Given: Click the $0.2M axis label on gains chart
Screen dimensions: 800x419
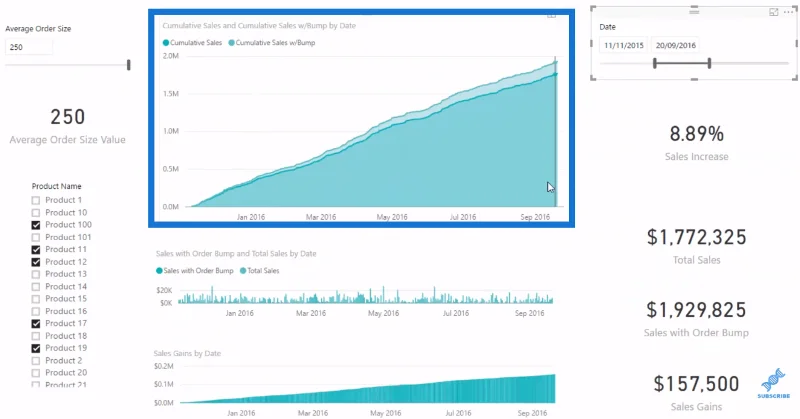Looking at the screenshot, I should tap(164, 366).
